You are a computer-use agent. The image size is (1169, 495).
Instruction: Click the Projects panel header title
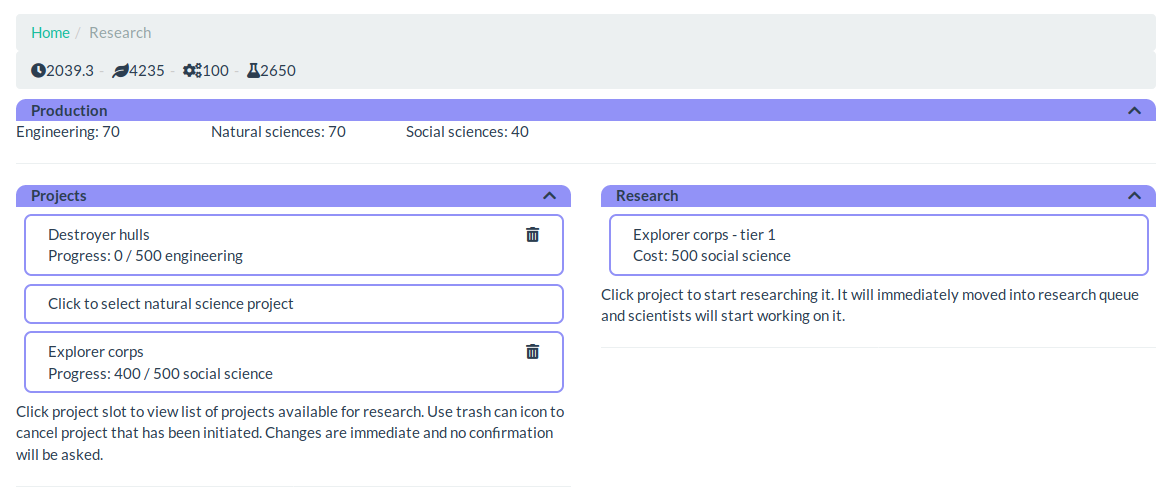59,196
